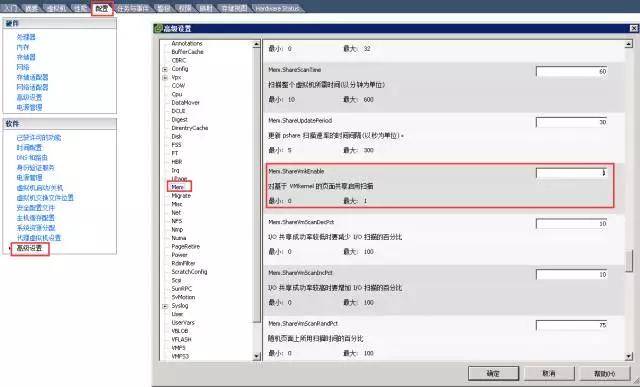
Task: Select the DataMover tree item
Action: click(x=186, y=103)
